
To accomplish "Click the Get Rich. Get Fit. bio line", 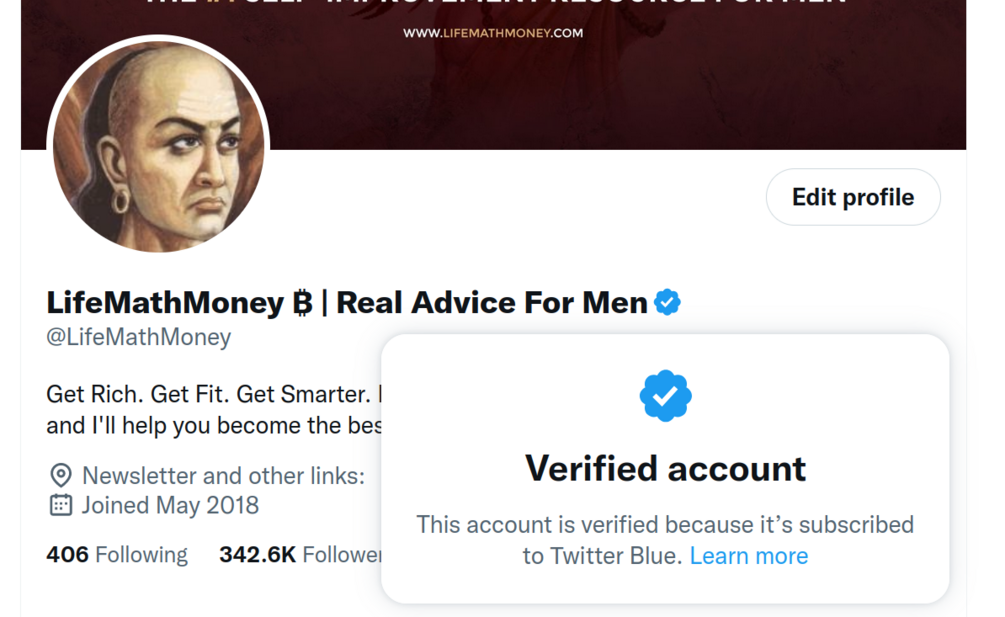I will 214,394.
